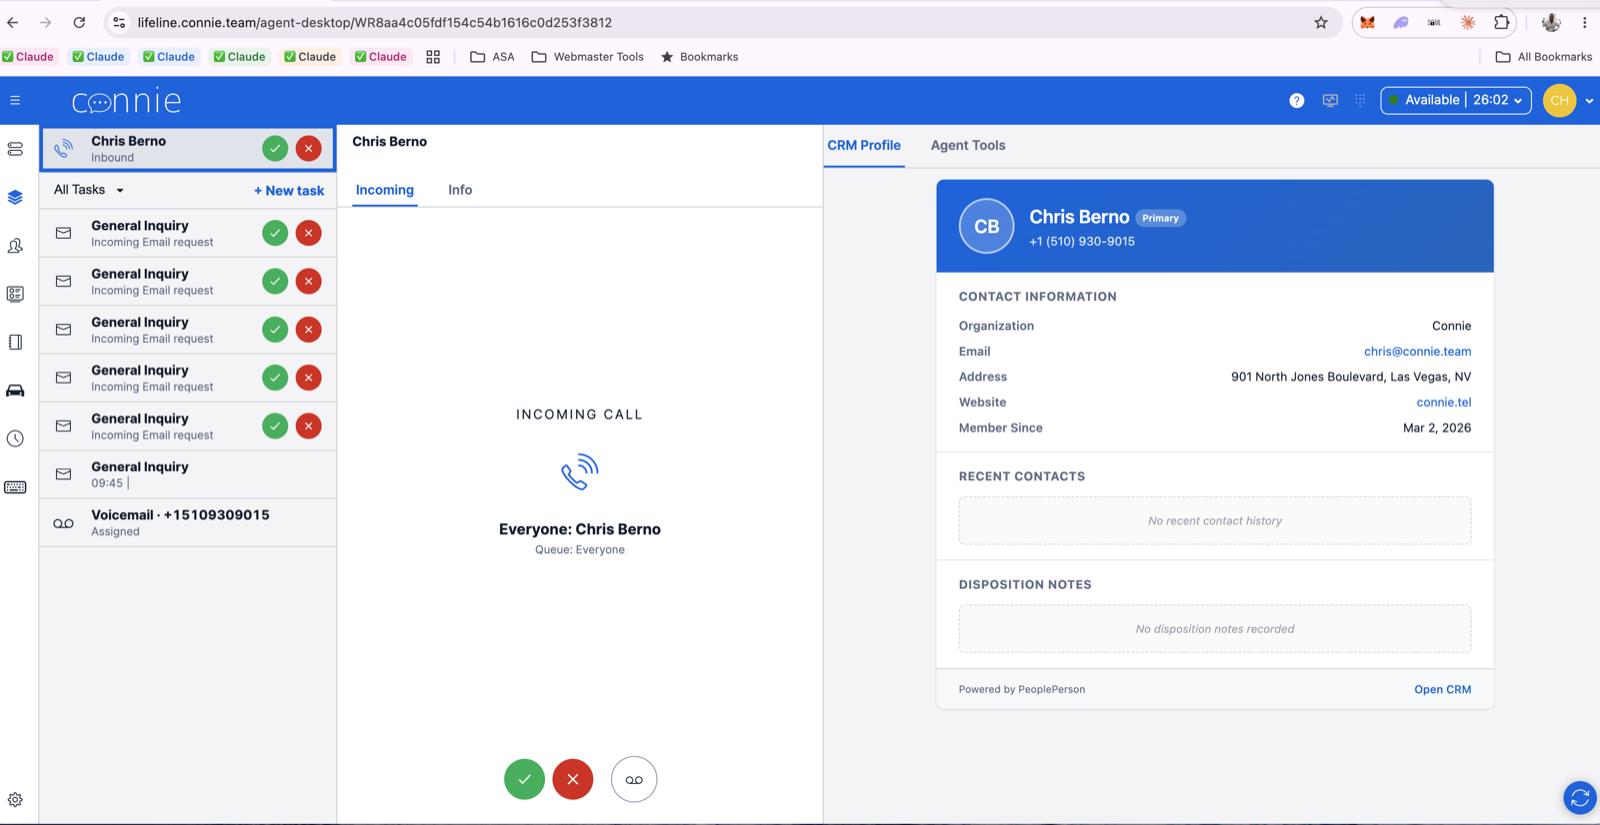Viewport: 1600px width, 825px height.
Task: Accept the Chris Berno inbound task in list
Action: pos(275,149)
